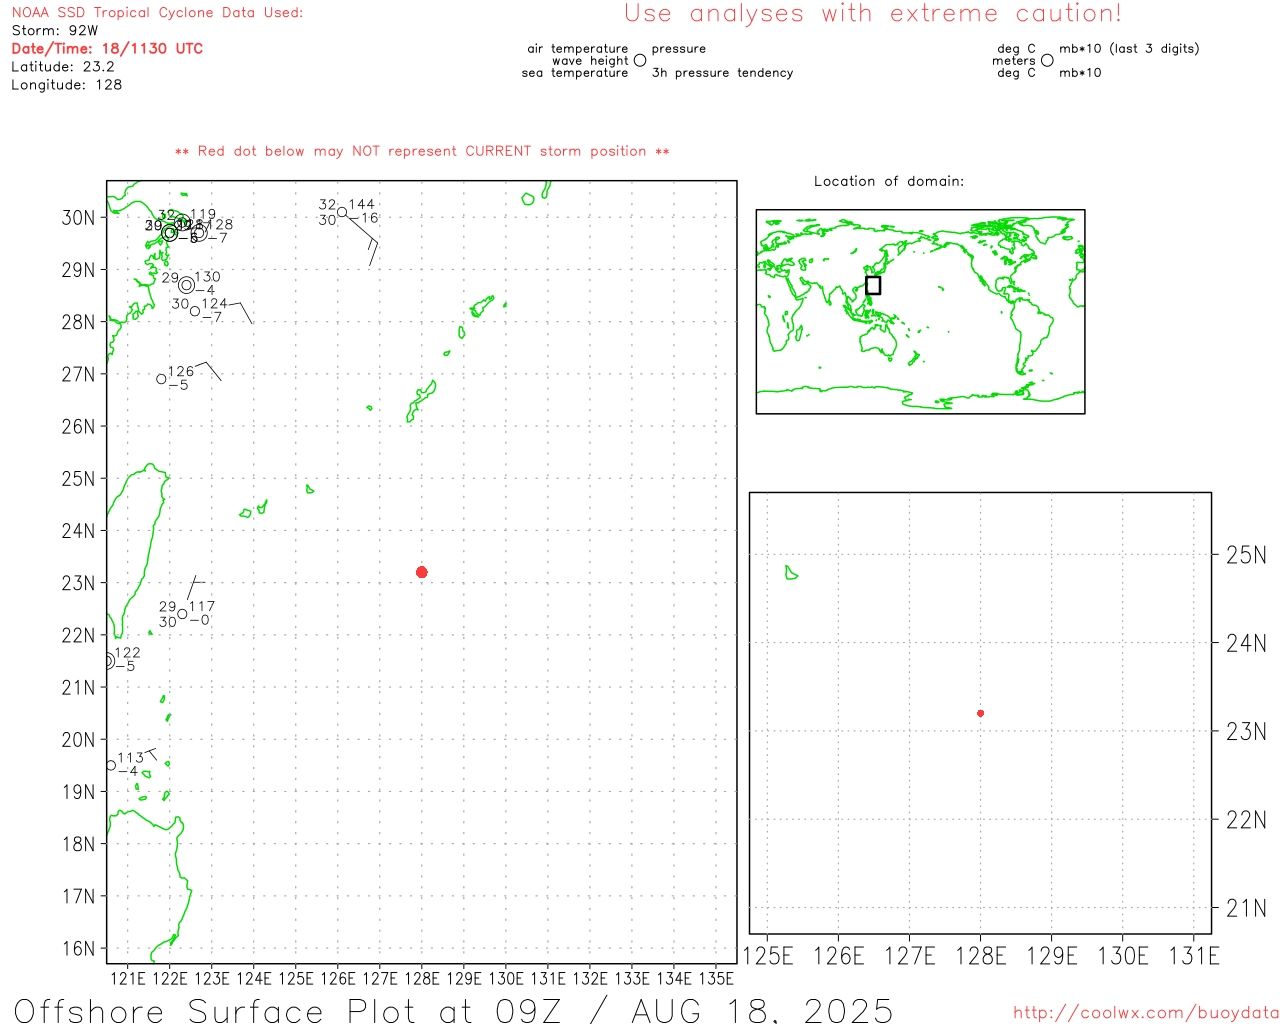
Task: Click 'Use analyses with extreme caution!' warning
Action: 873,14
